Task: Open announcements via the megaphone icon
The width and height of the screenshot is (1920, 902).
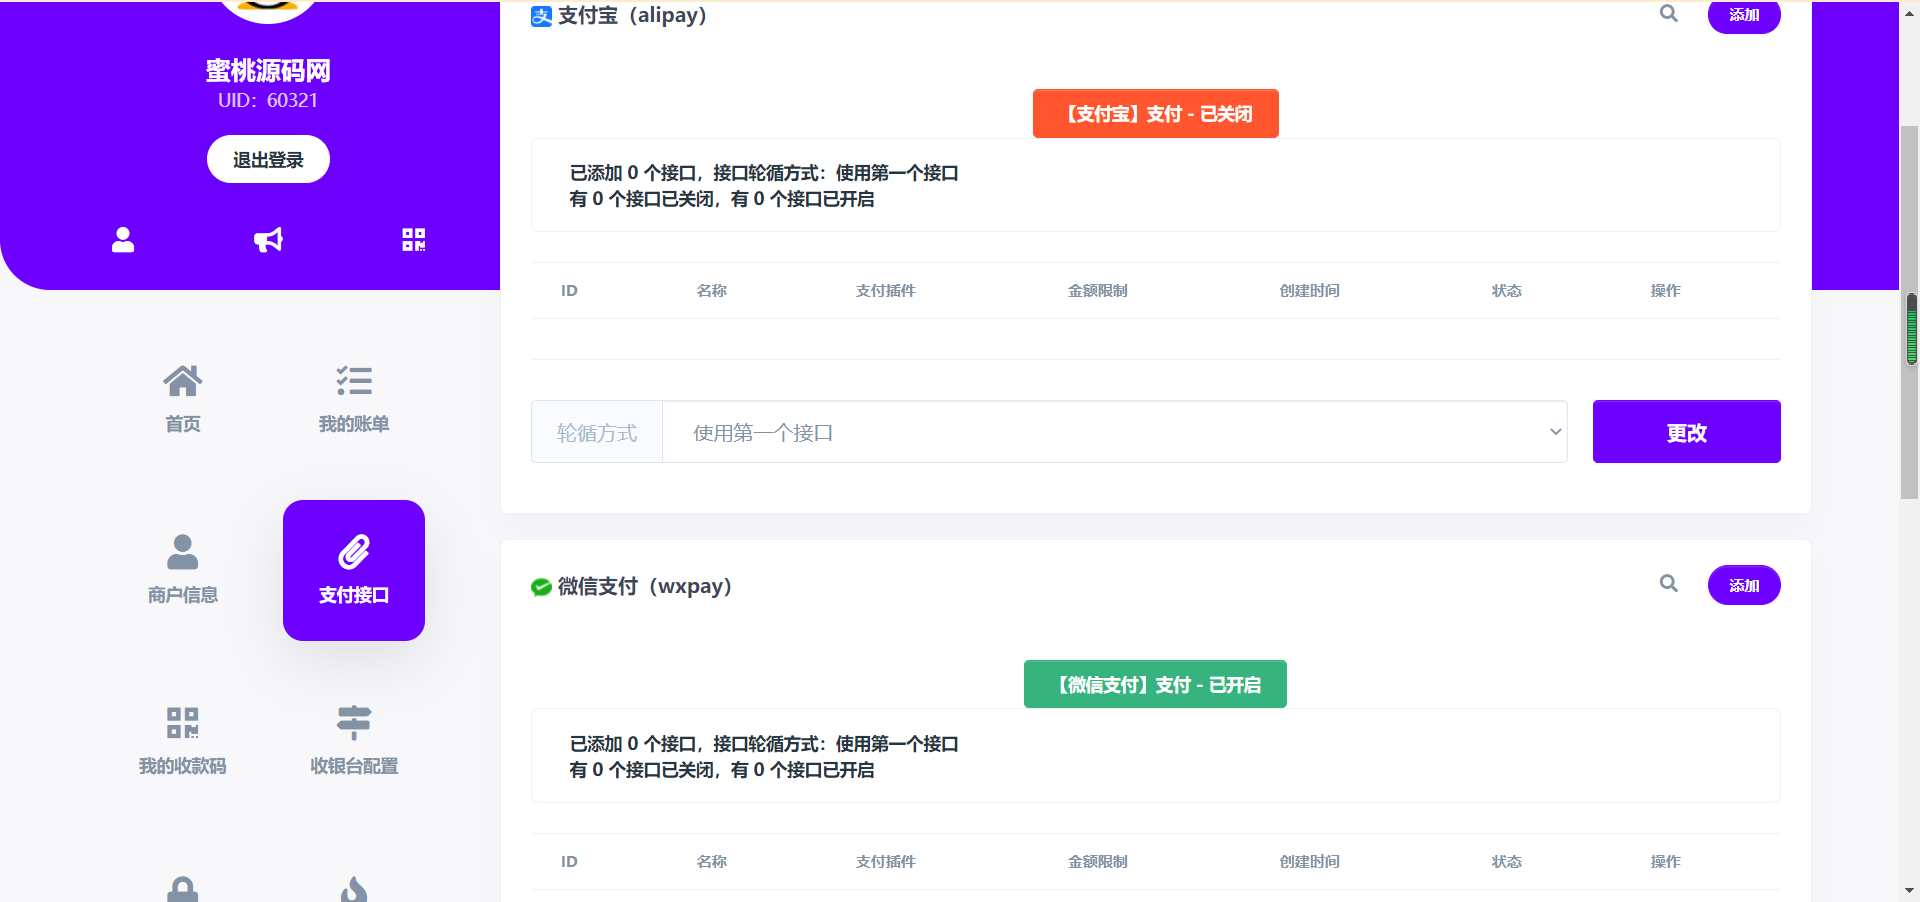Action: [x=268, y=240]
